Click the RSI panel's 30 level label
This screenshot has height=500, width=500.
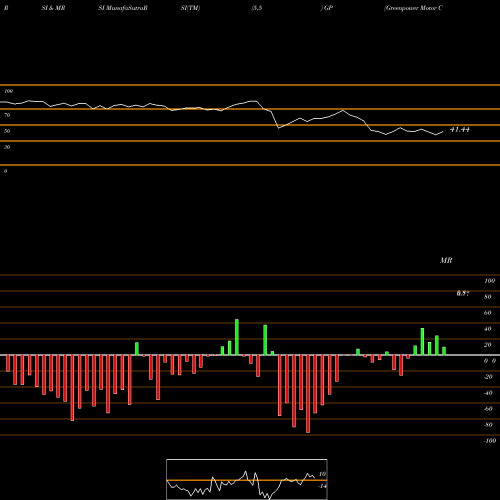coord(7,147)
